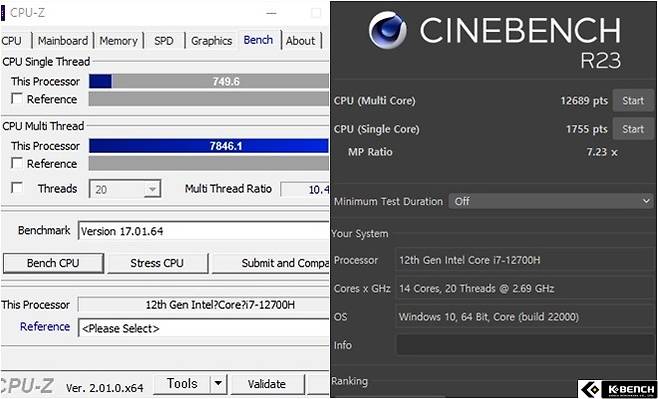
Task: Start the CPU Multi Core test
Action: point(633,101)
